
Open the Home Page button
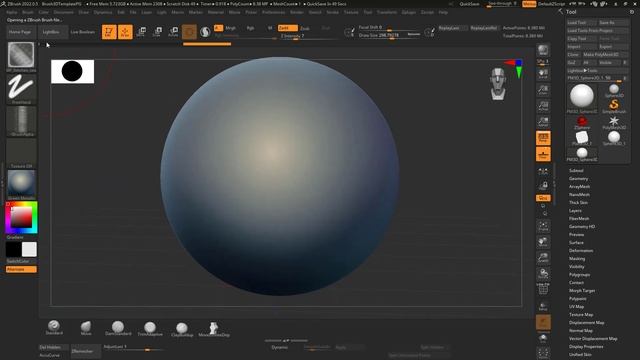click(x=20, y=32)
